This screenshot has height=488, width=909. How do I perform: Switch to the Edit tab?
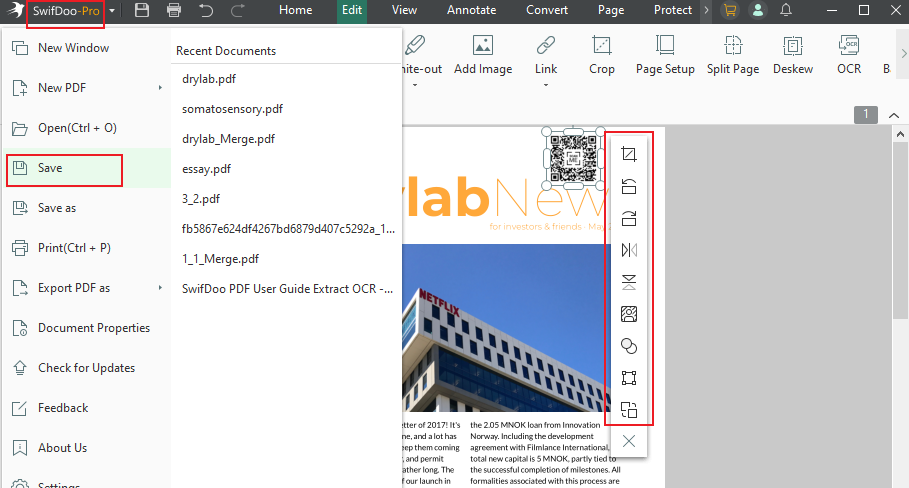(352, 10)
